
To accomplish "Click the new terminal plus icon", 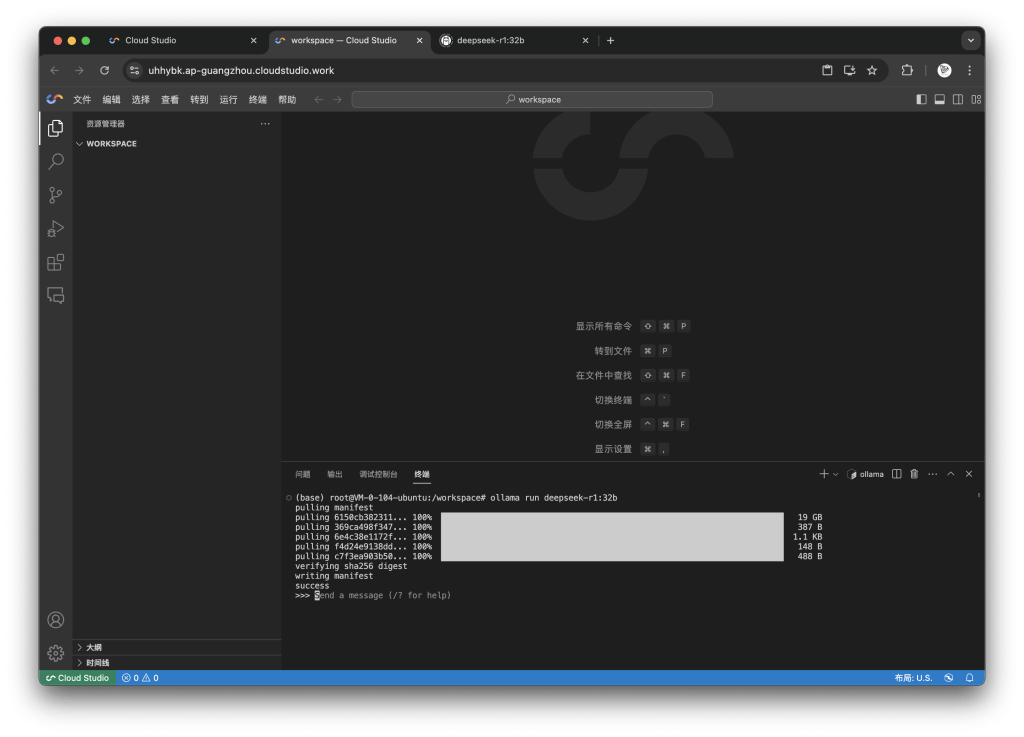I will (824, 474).
